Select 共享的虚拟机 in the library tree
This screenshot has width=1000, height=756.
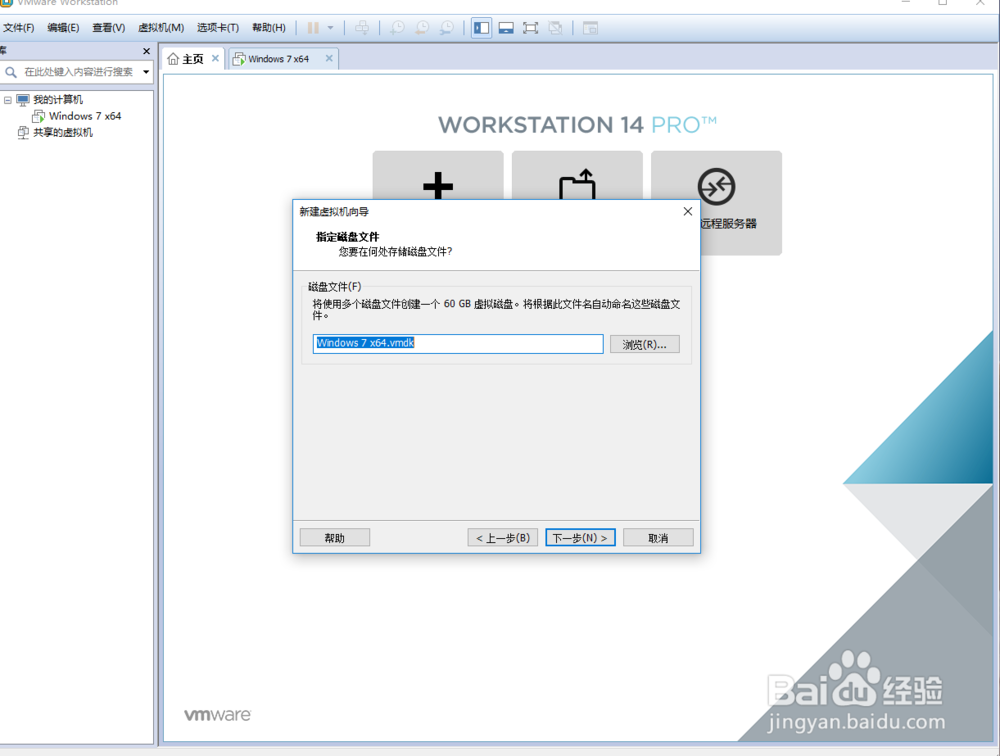pos(63,133)
